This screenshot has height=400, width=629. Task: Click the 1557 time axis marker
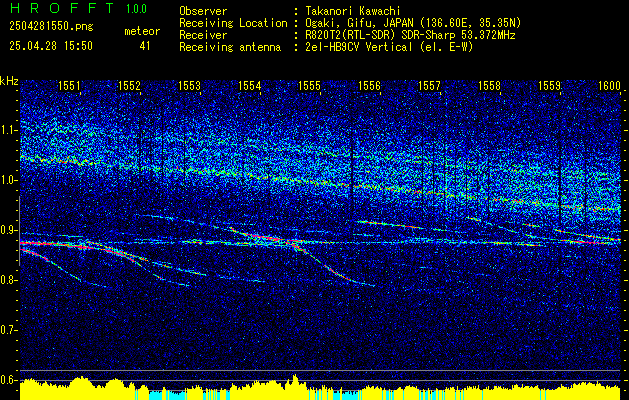coord(429,85)
